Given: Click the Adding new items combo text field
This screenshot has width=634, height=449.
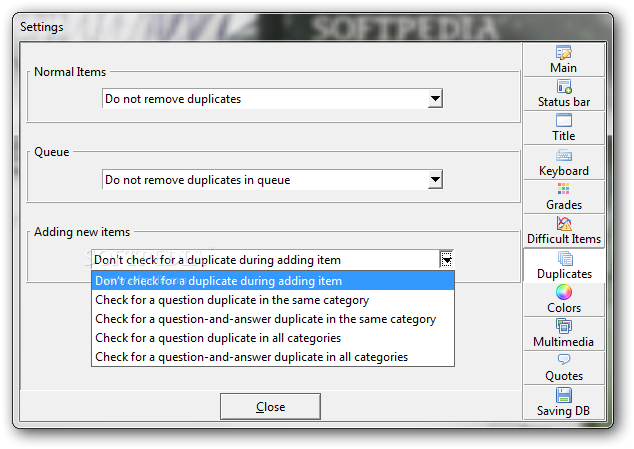Looking at the screenshot, I should 265,260.
